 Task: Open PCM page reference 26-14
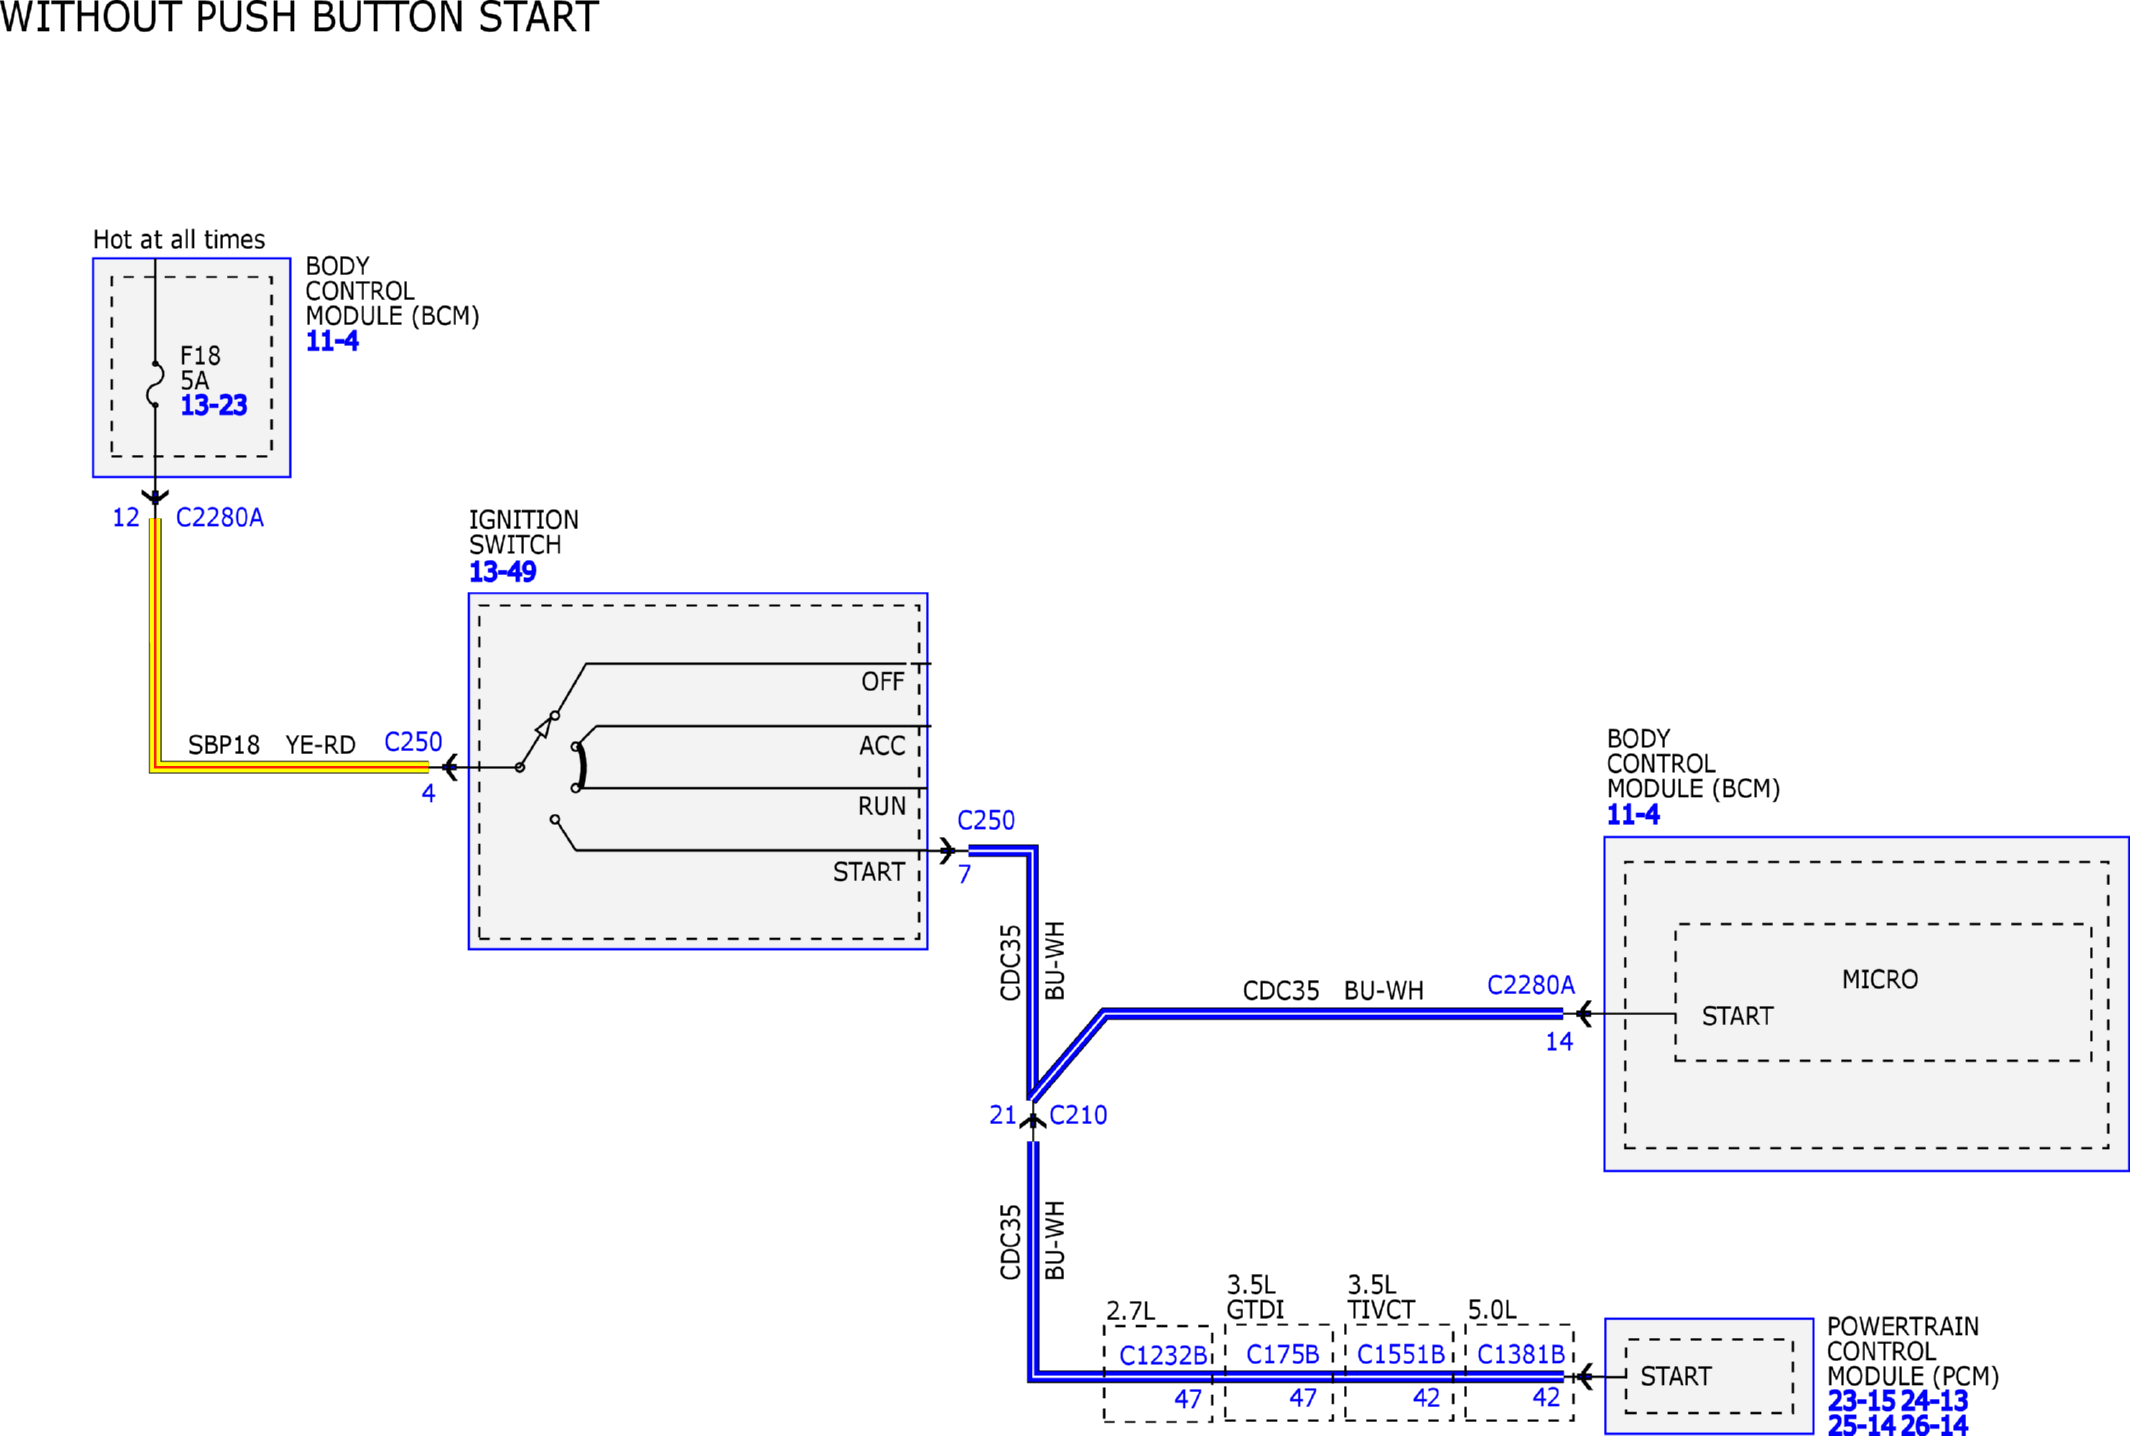1934,1425
